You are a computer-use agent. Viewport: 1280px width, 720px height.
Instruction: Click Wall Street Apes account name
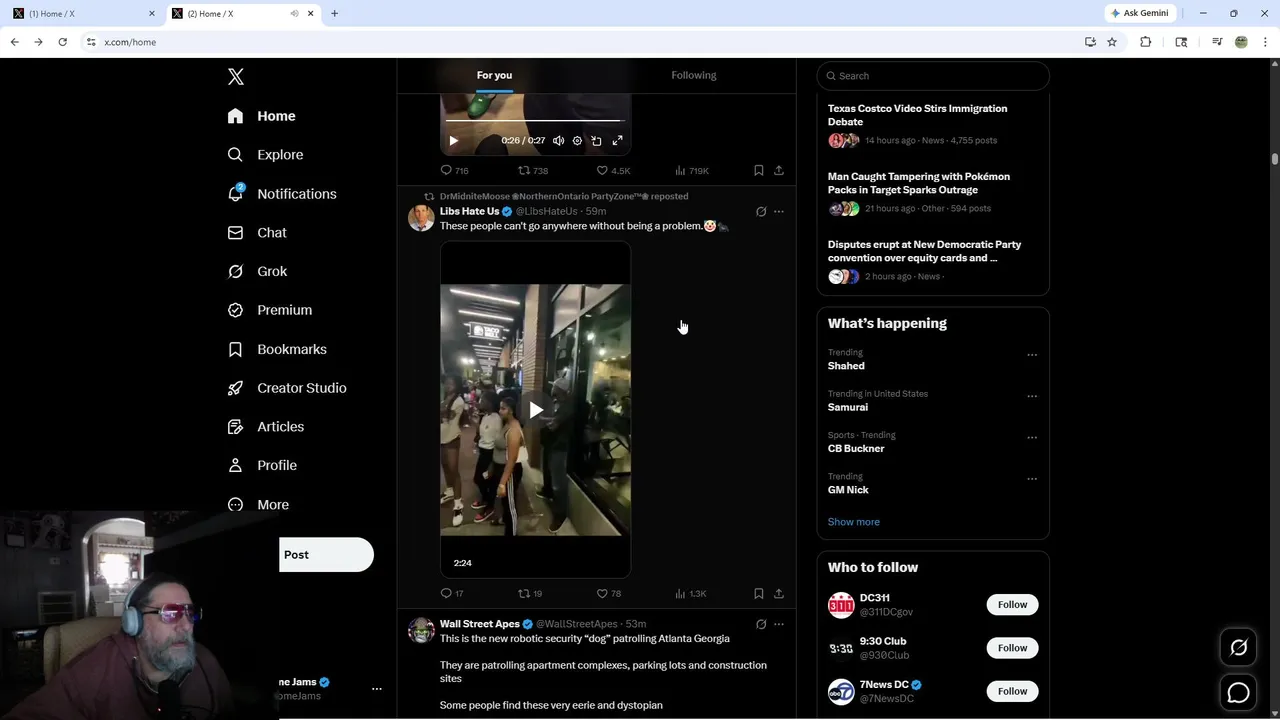click(480, 624)
